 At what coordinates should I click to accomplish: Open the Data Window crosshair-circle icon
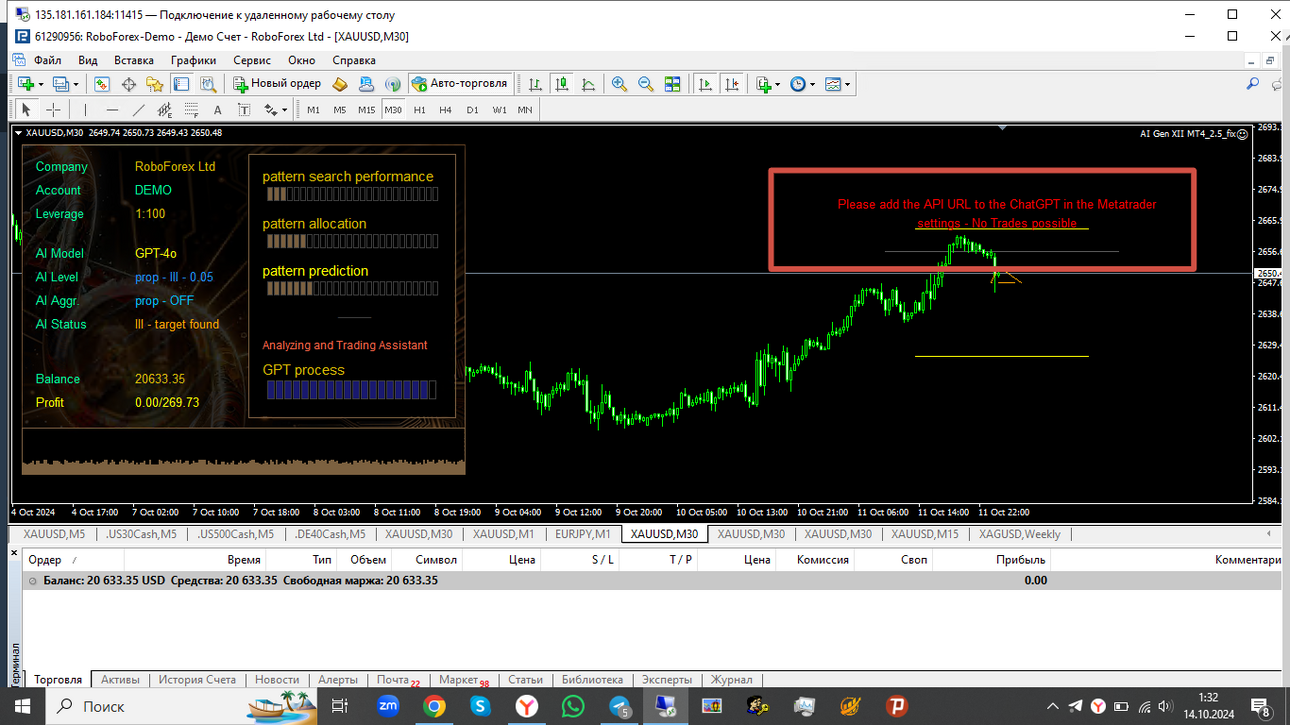pos(129,84)
